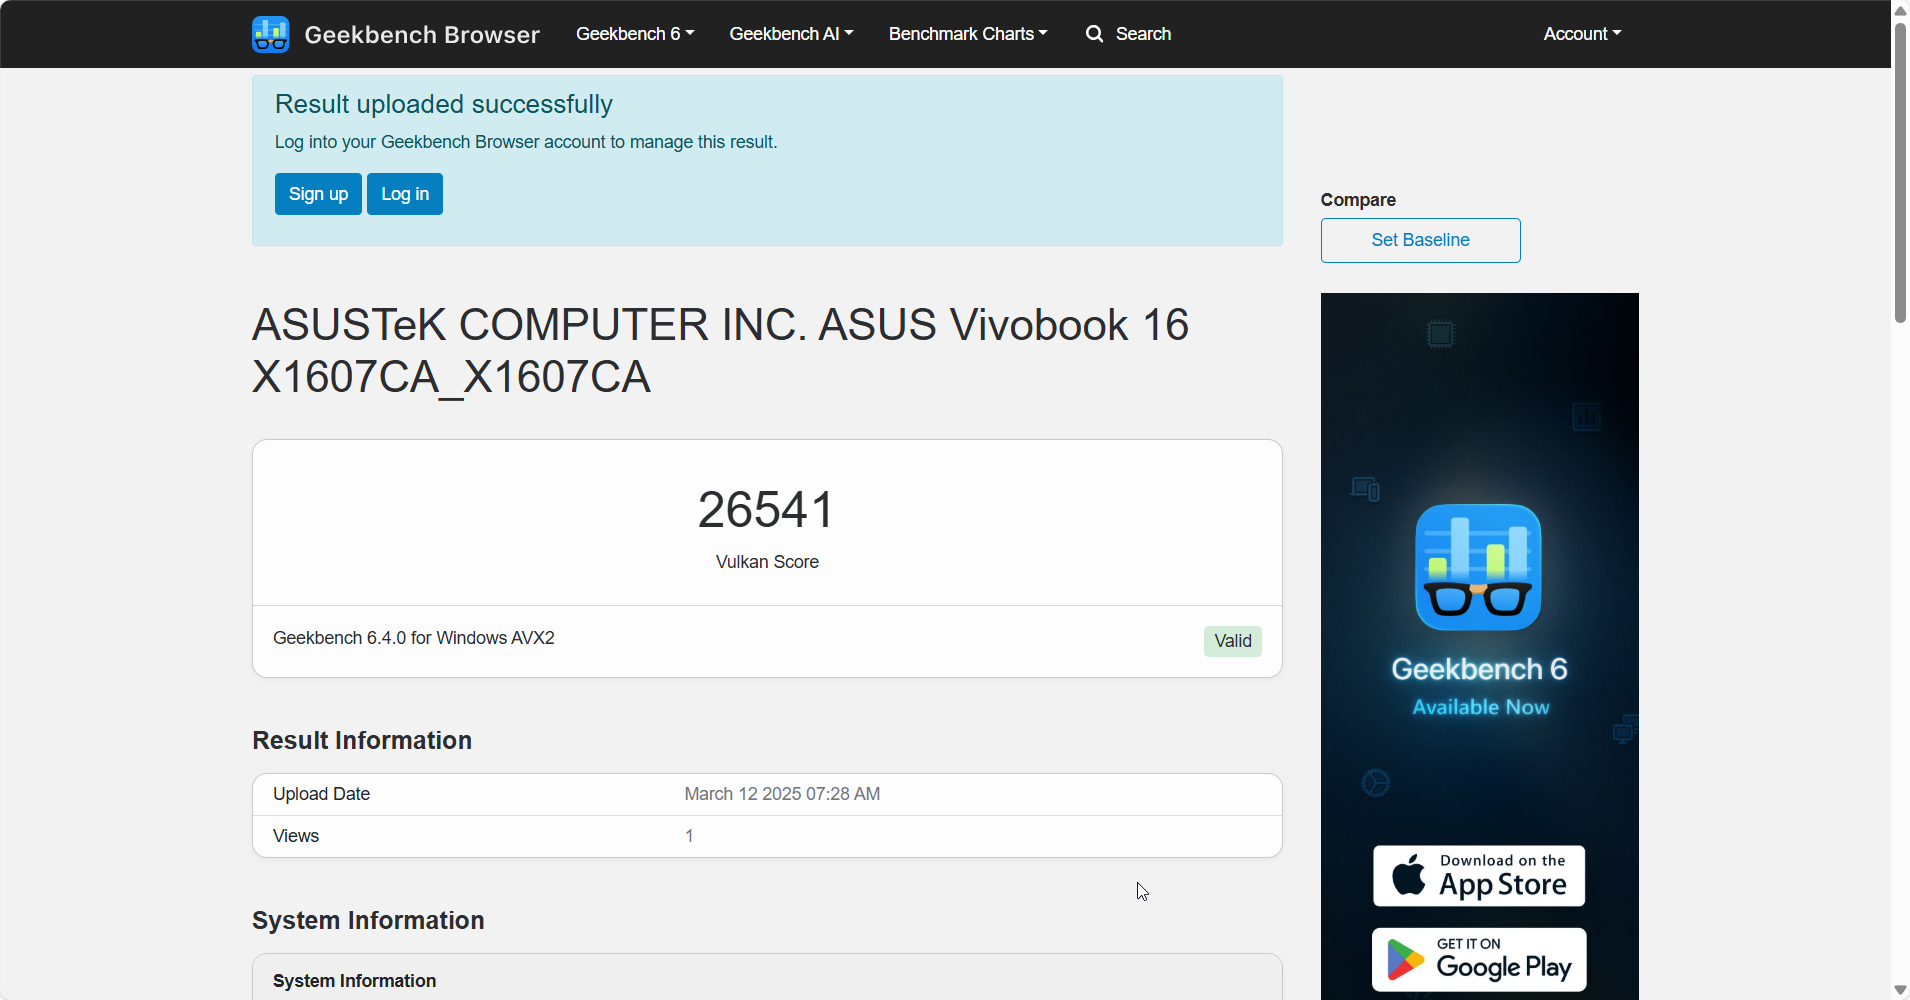
Task: Click the 'Vulkan Score' label
Action: (767, 562)
